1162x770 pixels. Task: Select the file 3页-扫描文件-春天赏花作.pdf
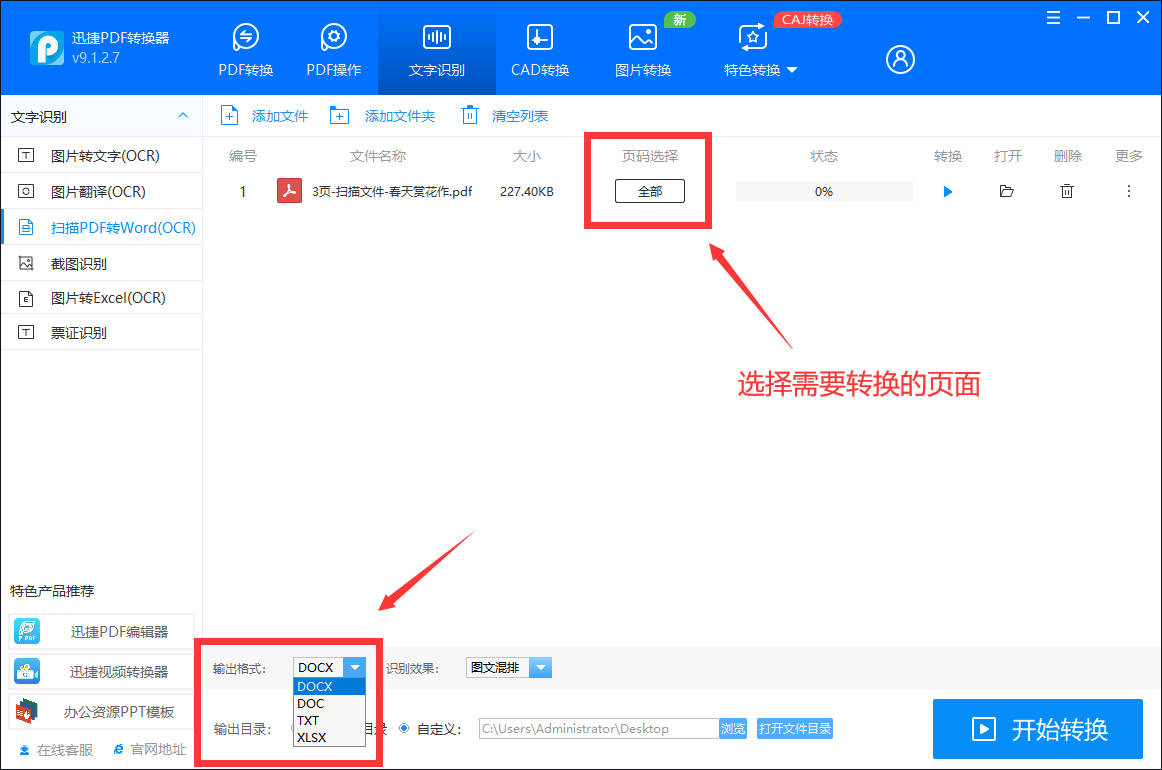(392, 191)
